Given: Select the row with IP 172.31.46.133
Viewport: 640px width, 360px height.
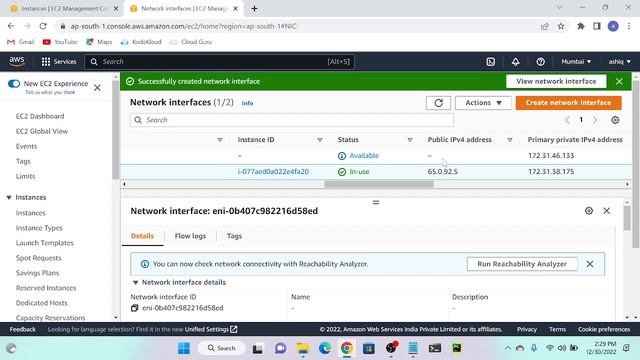Looking at the screenshot, I should coord(376,156).
